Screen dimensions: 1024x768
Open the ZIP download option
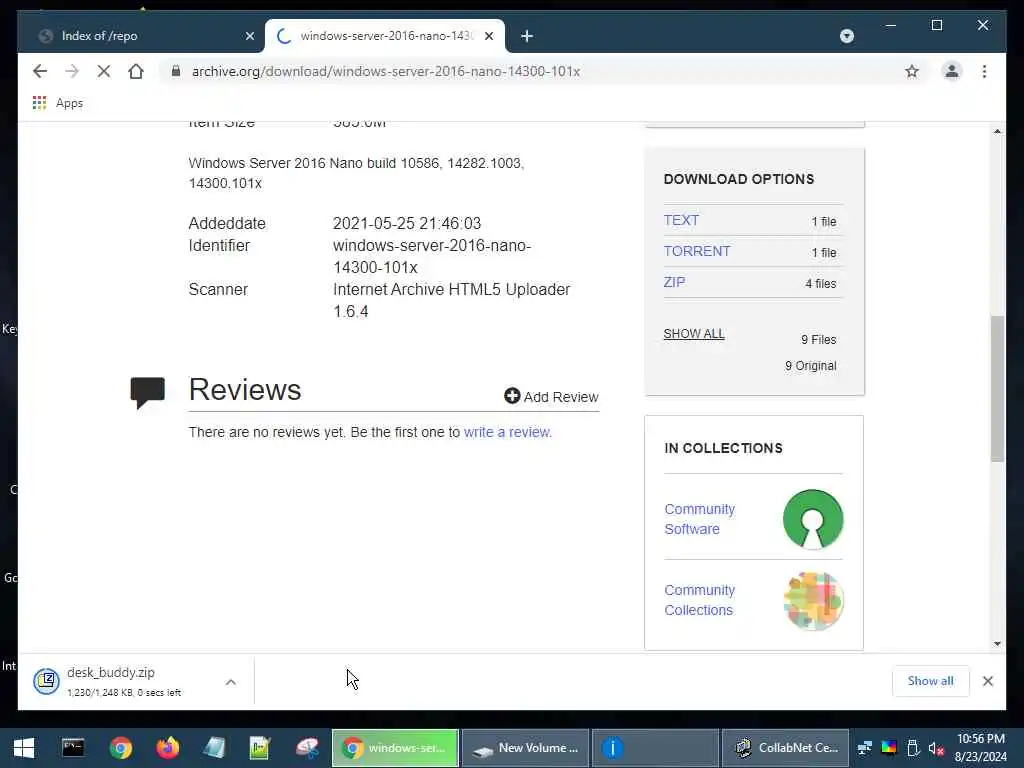675,282
